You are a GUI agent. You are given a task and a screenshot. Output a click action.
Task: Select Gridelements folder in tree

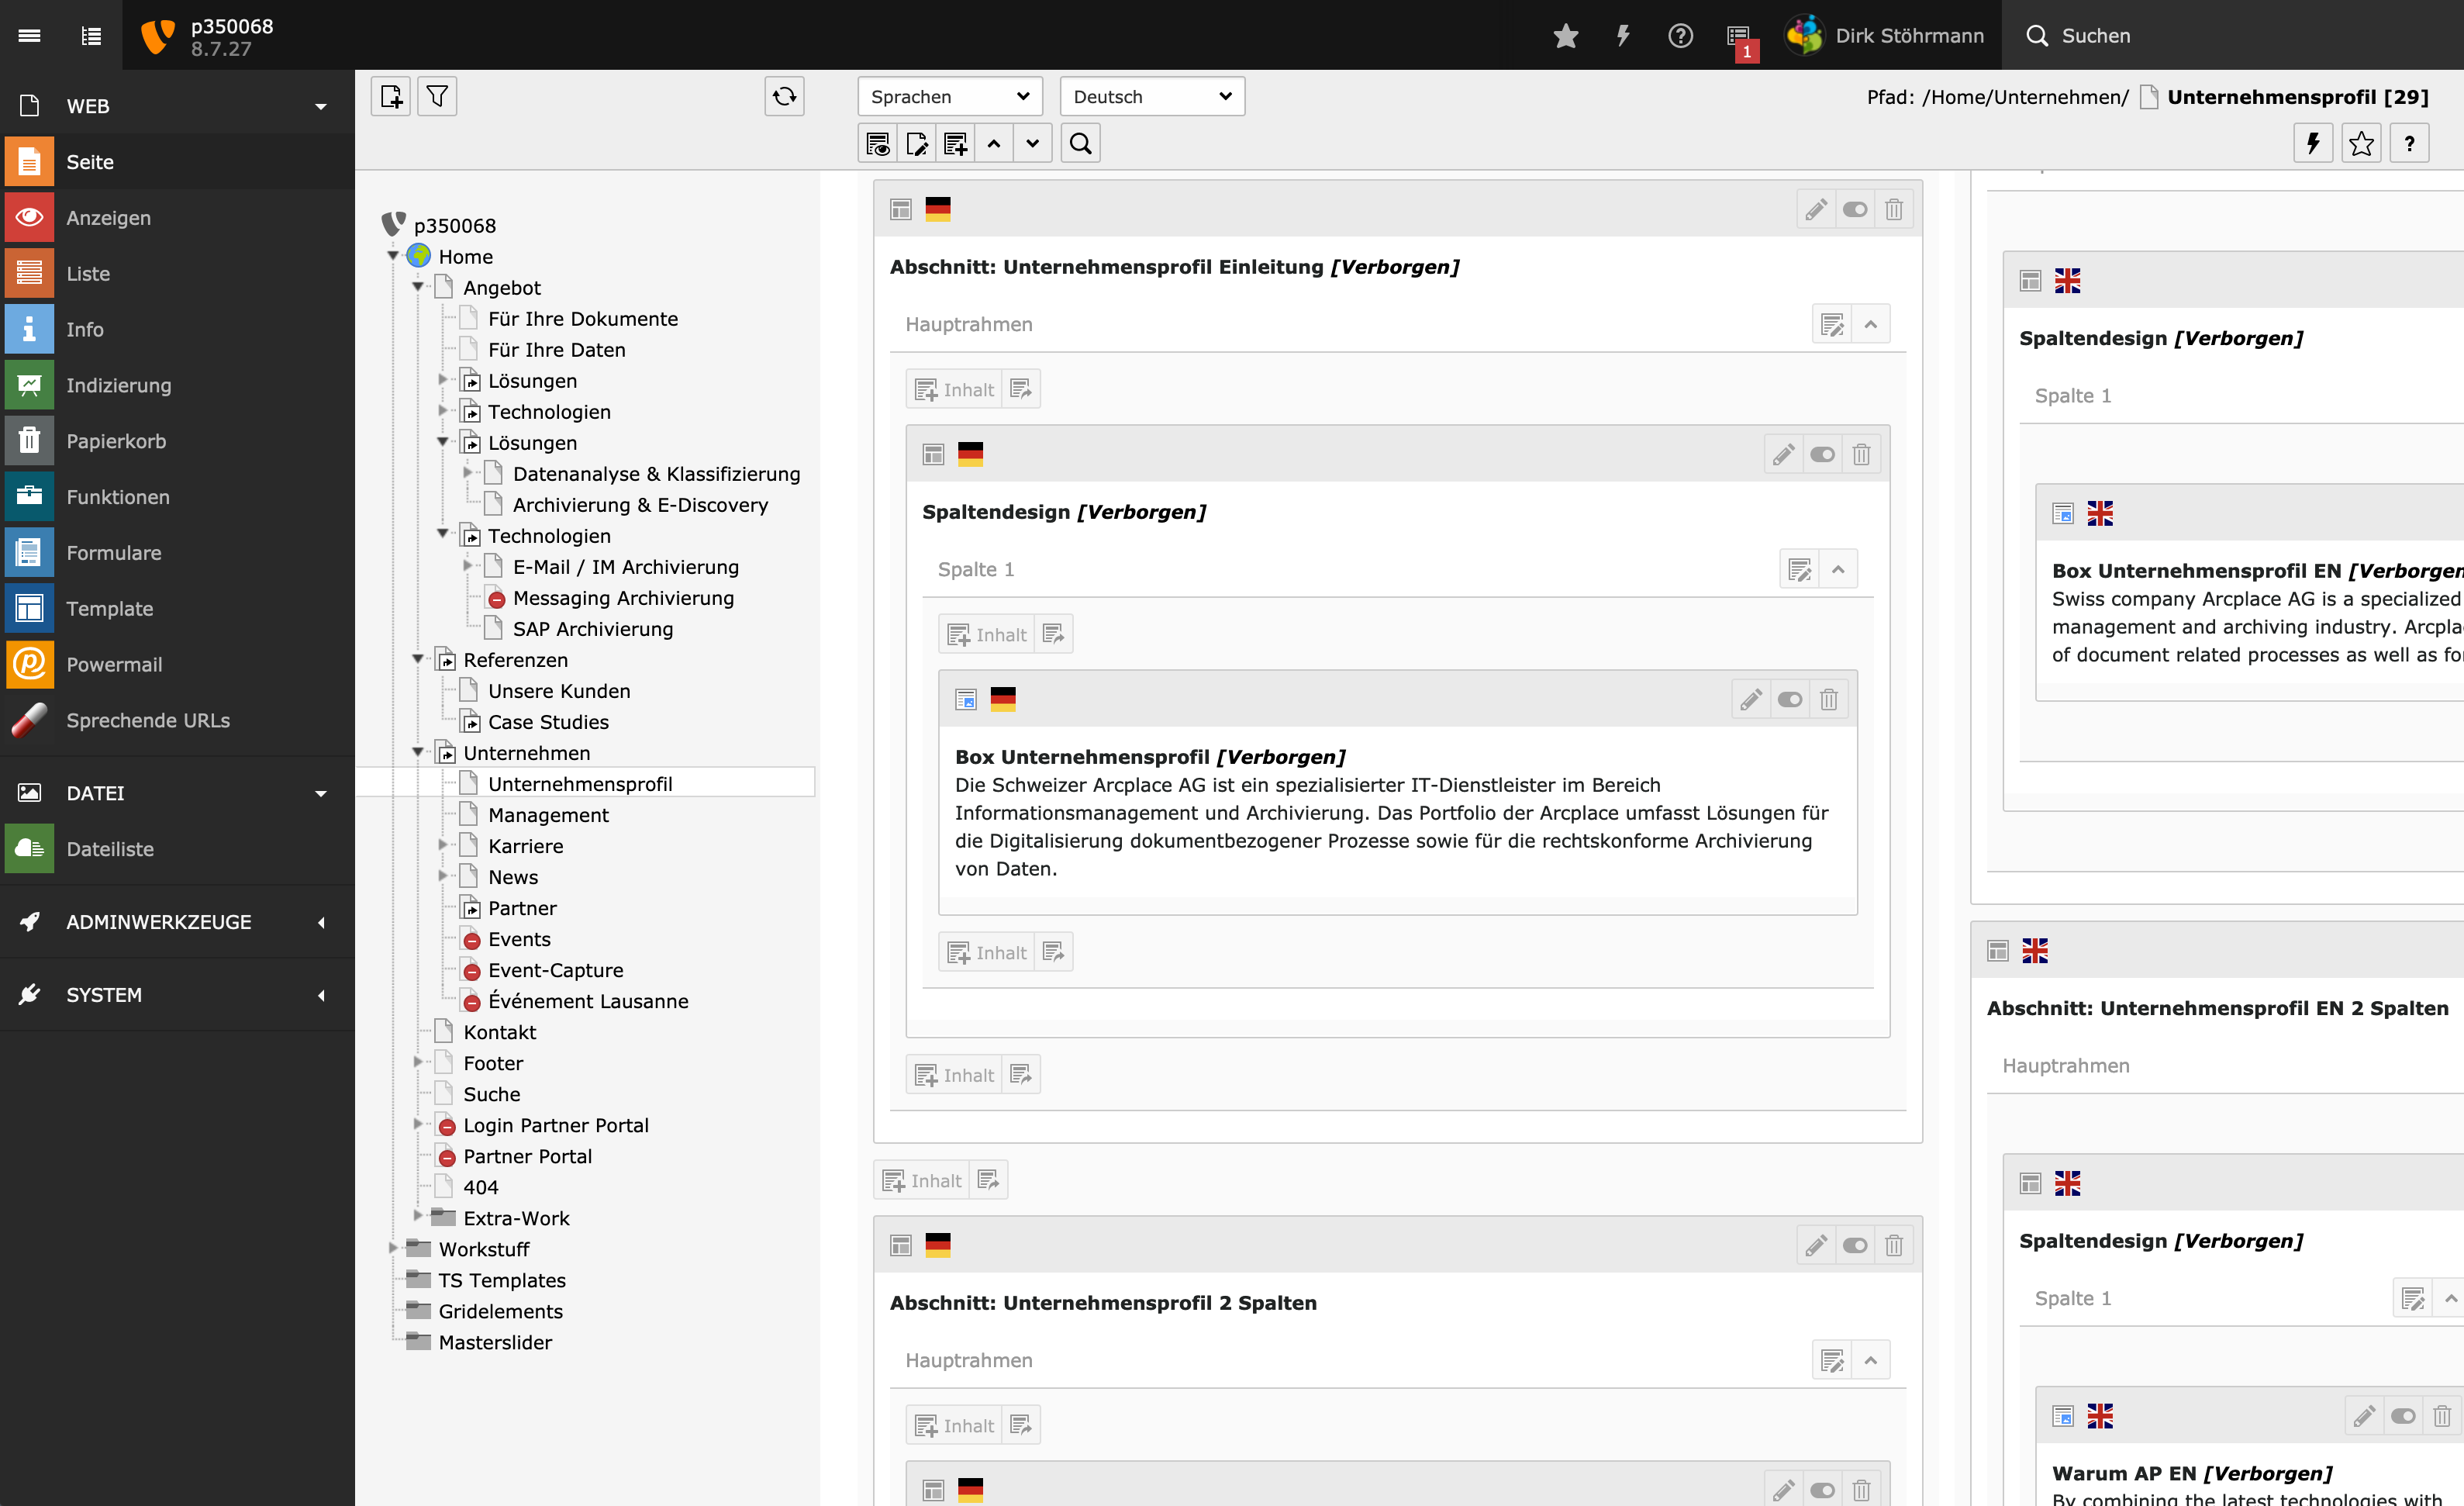click(500, 1311)
